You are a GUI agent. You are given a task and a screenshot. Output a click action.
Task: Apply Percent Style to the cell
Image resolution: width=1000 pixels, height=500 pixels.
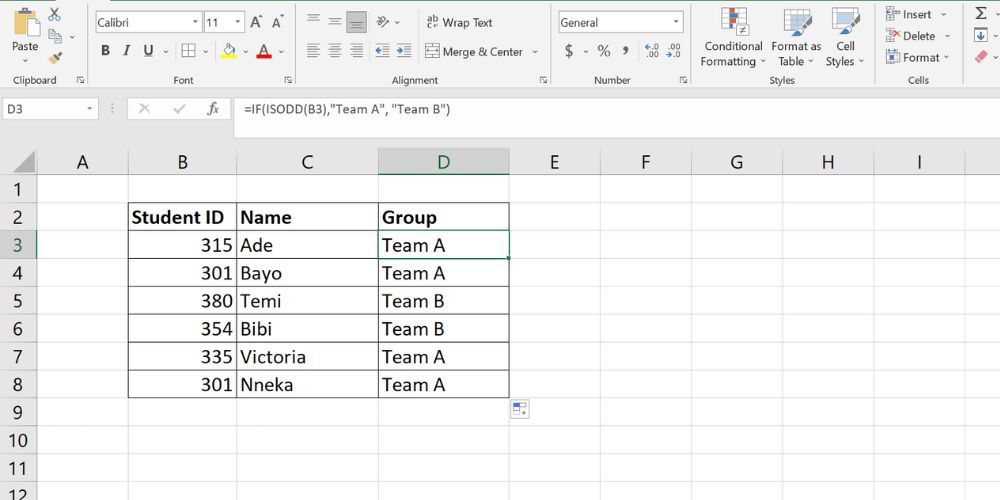tap(604, 51)
